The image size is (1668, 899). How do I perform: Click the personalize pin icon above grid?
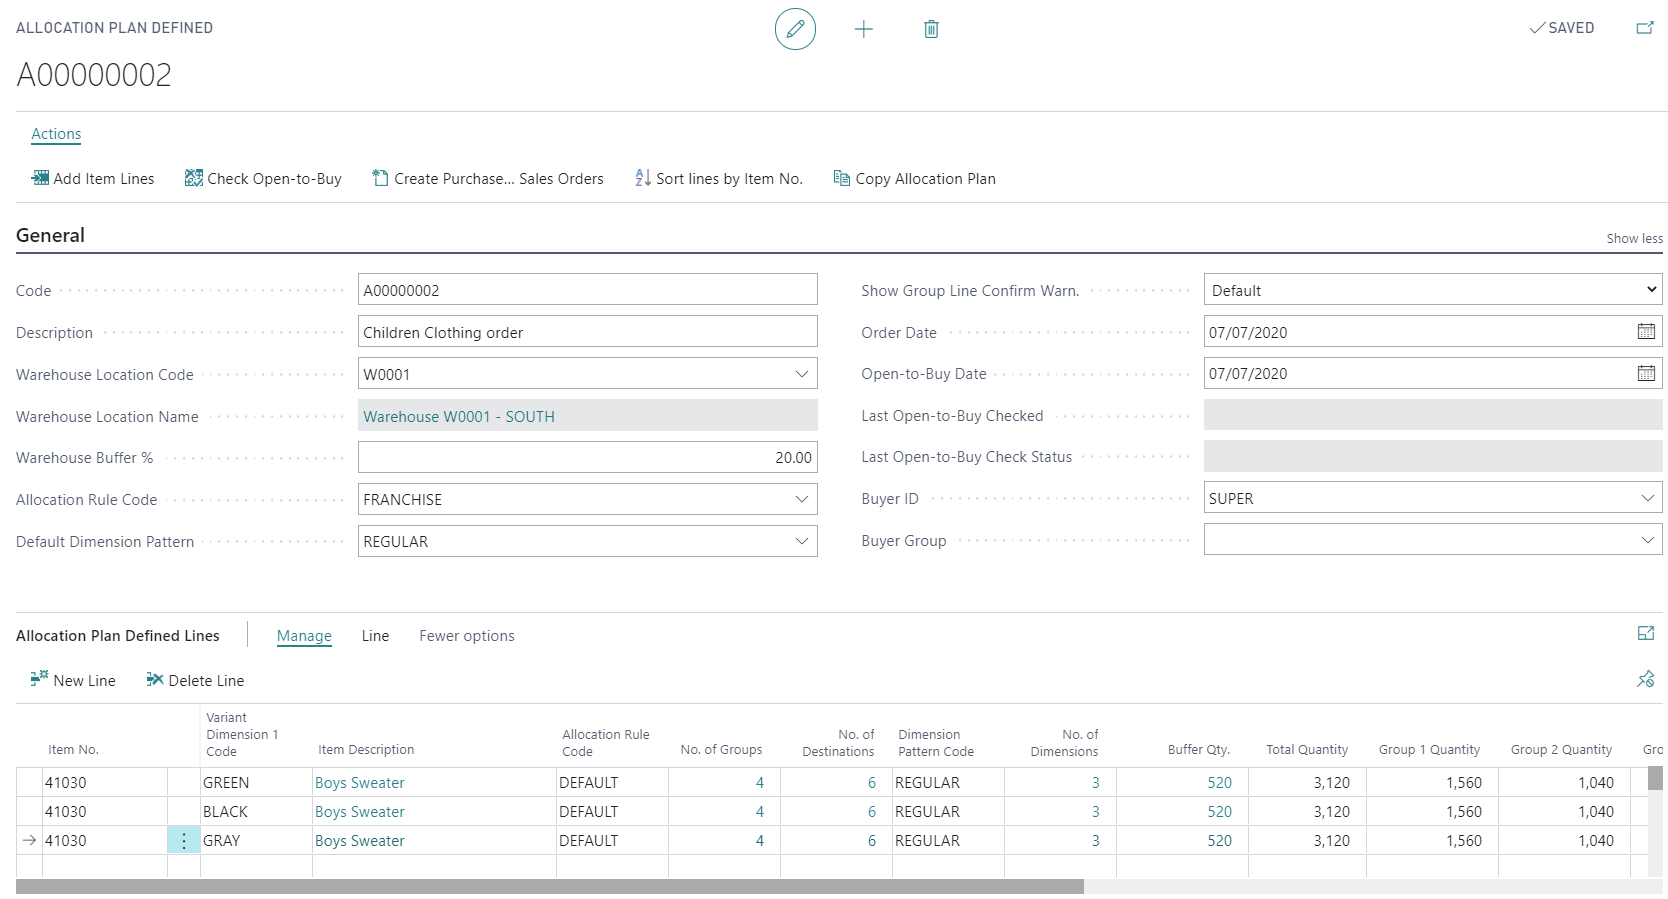[x=1645, y=679]
